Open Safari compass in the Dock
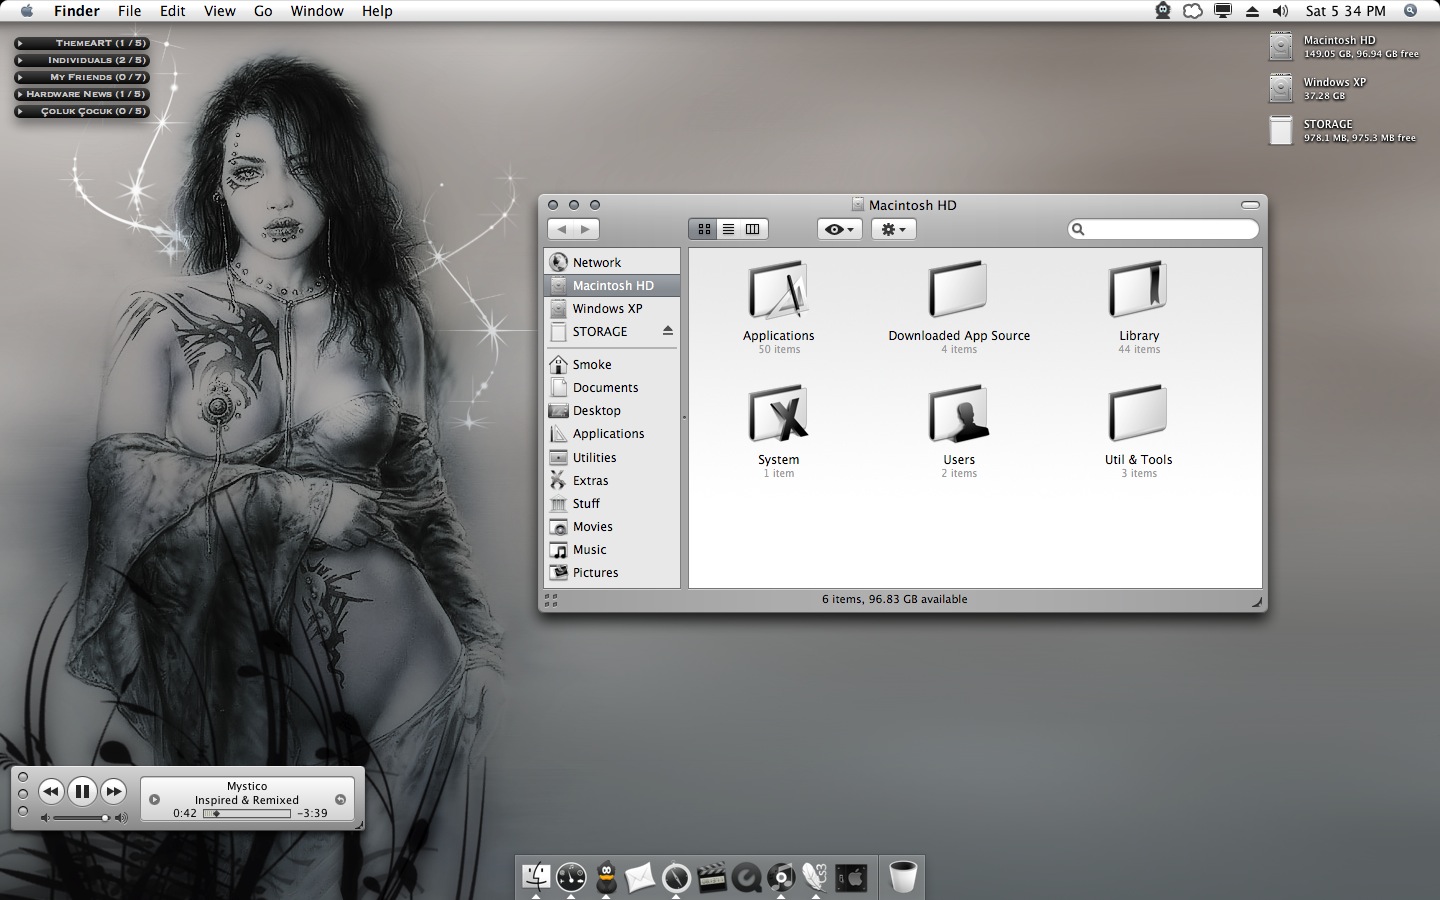 coord(676,877)
